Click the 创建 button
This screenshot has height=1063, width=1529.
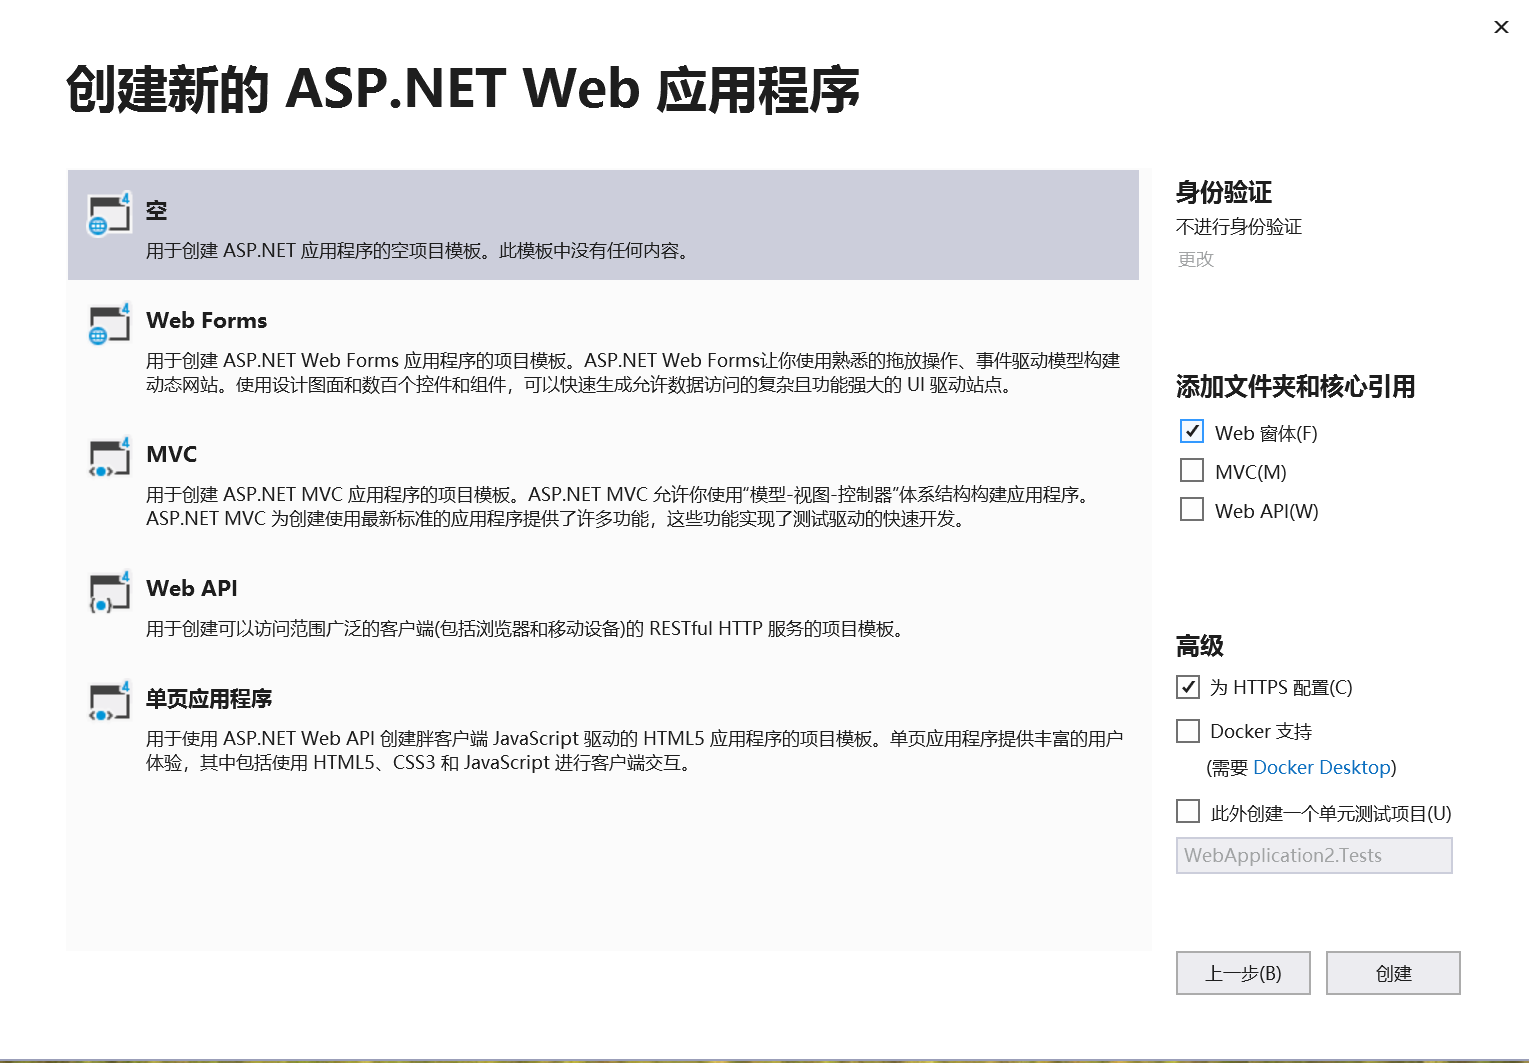pos(1393,972)
